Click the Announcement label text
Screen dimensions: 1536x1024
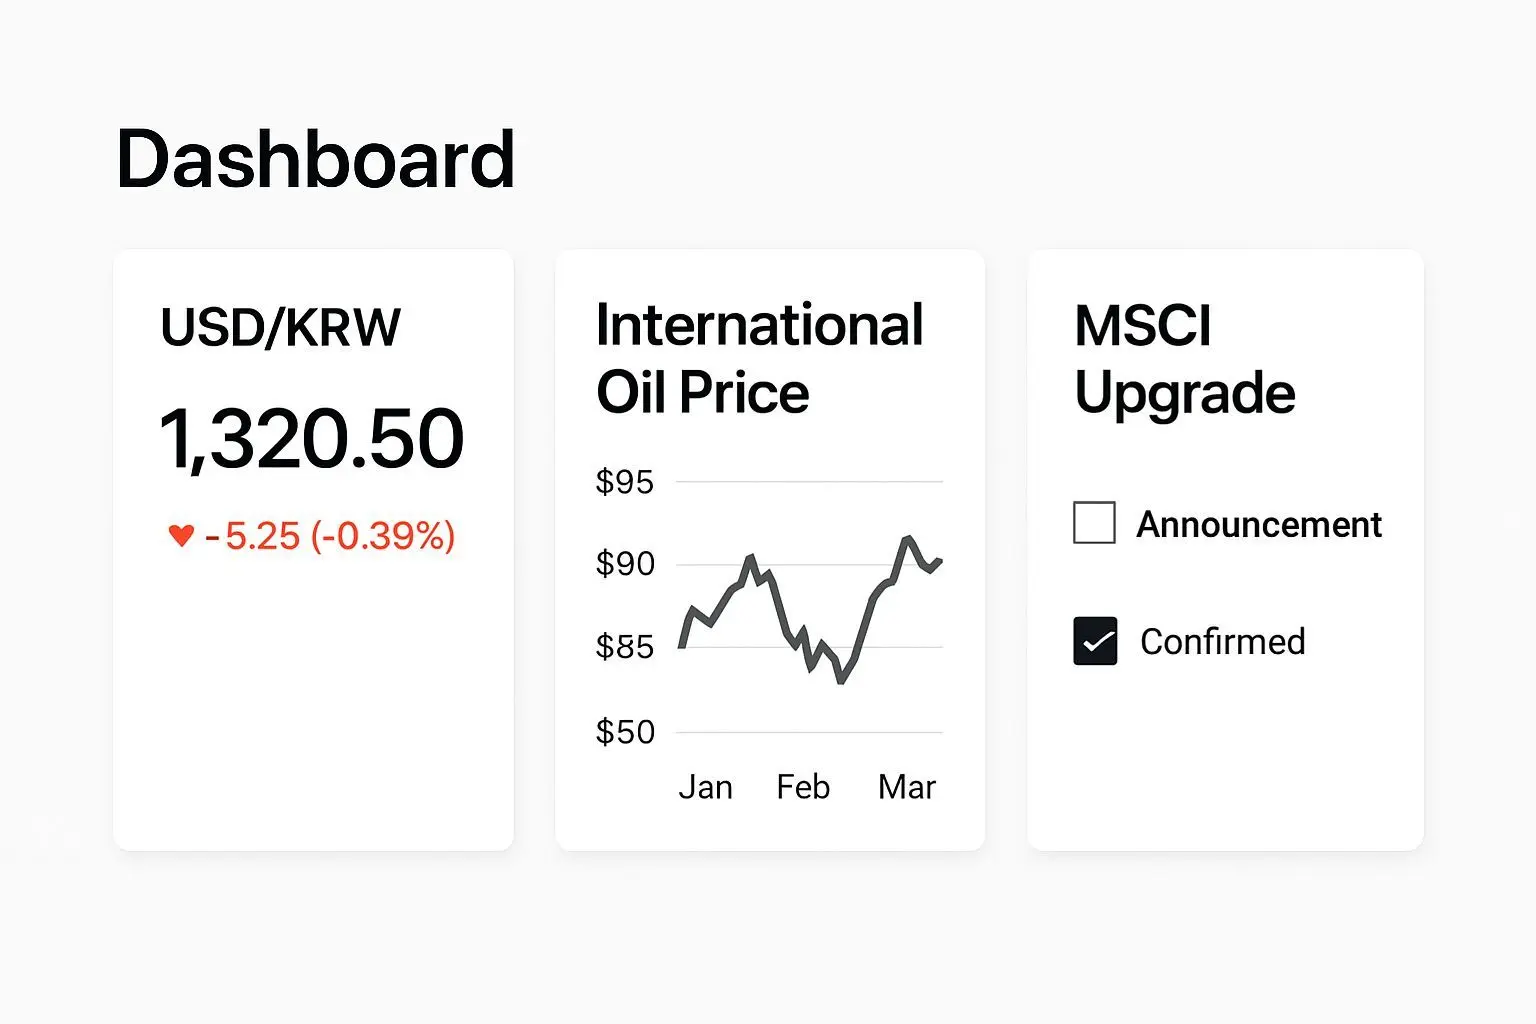point(1259,524)
